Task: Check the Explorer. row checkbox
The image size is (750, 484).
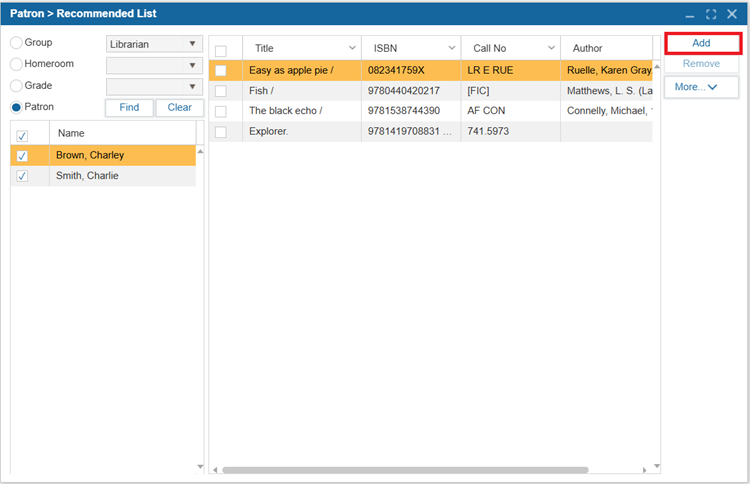Action: click(x=221, y=132)
